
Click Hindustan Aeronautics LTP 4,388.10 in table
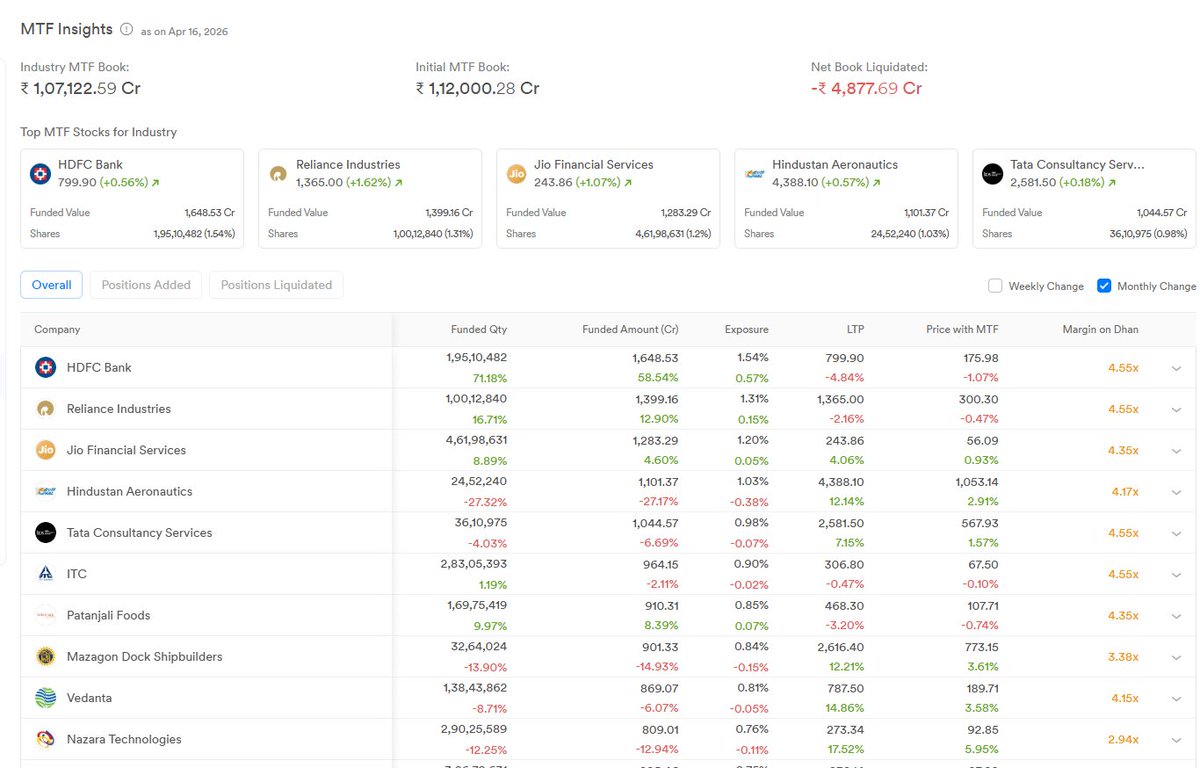click(x=841, y=481)
